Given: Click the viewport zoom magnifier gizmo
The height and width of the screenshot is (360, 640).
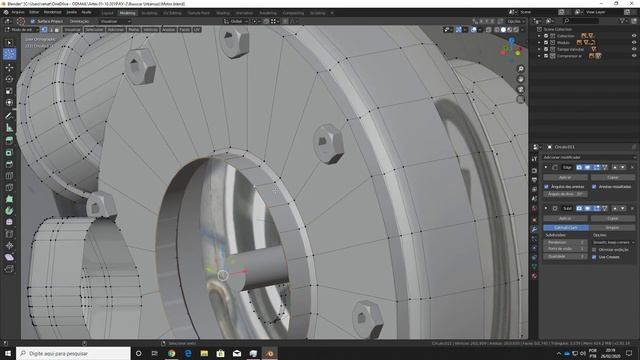Looking at the screenshot, I should (x=520, y=69).
